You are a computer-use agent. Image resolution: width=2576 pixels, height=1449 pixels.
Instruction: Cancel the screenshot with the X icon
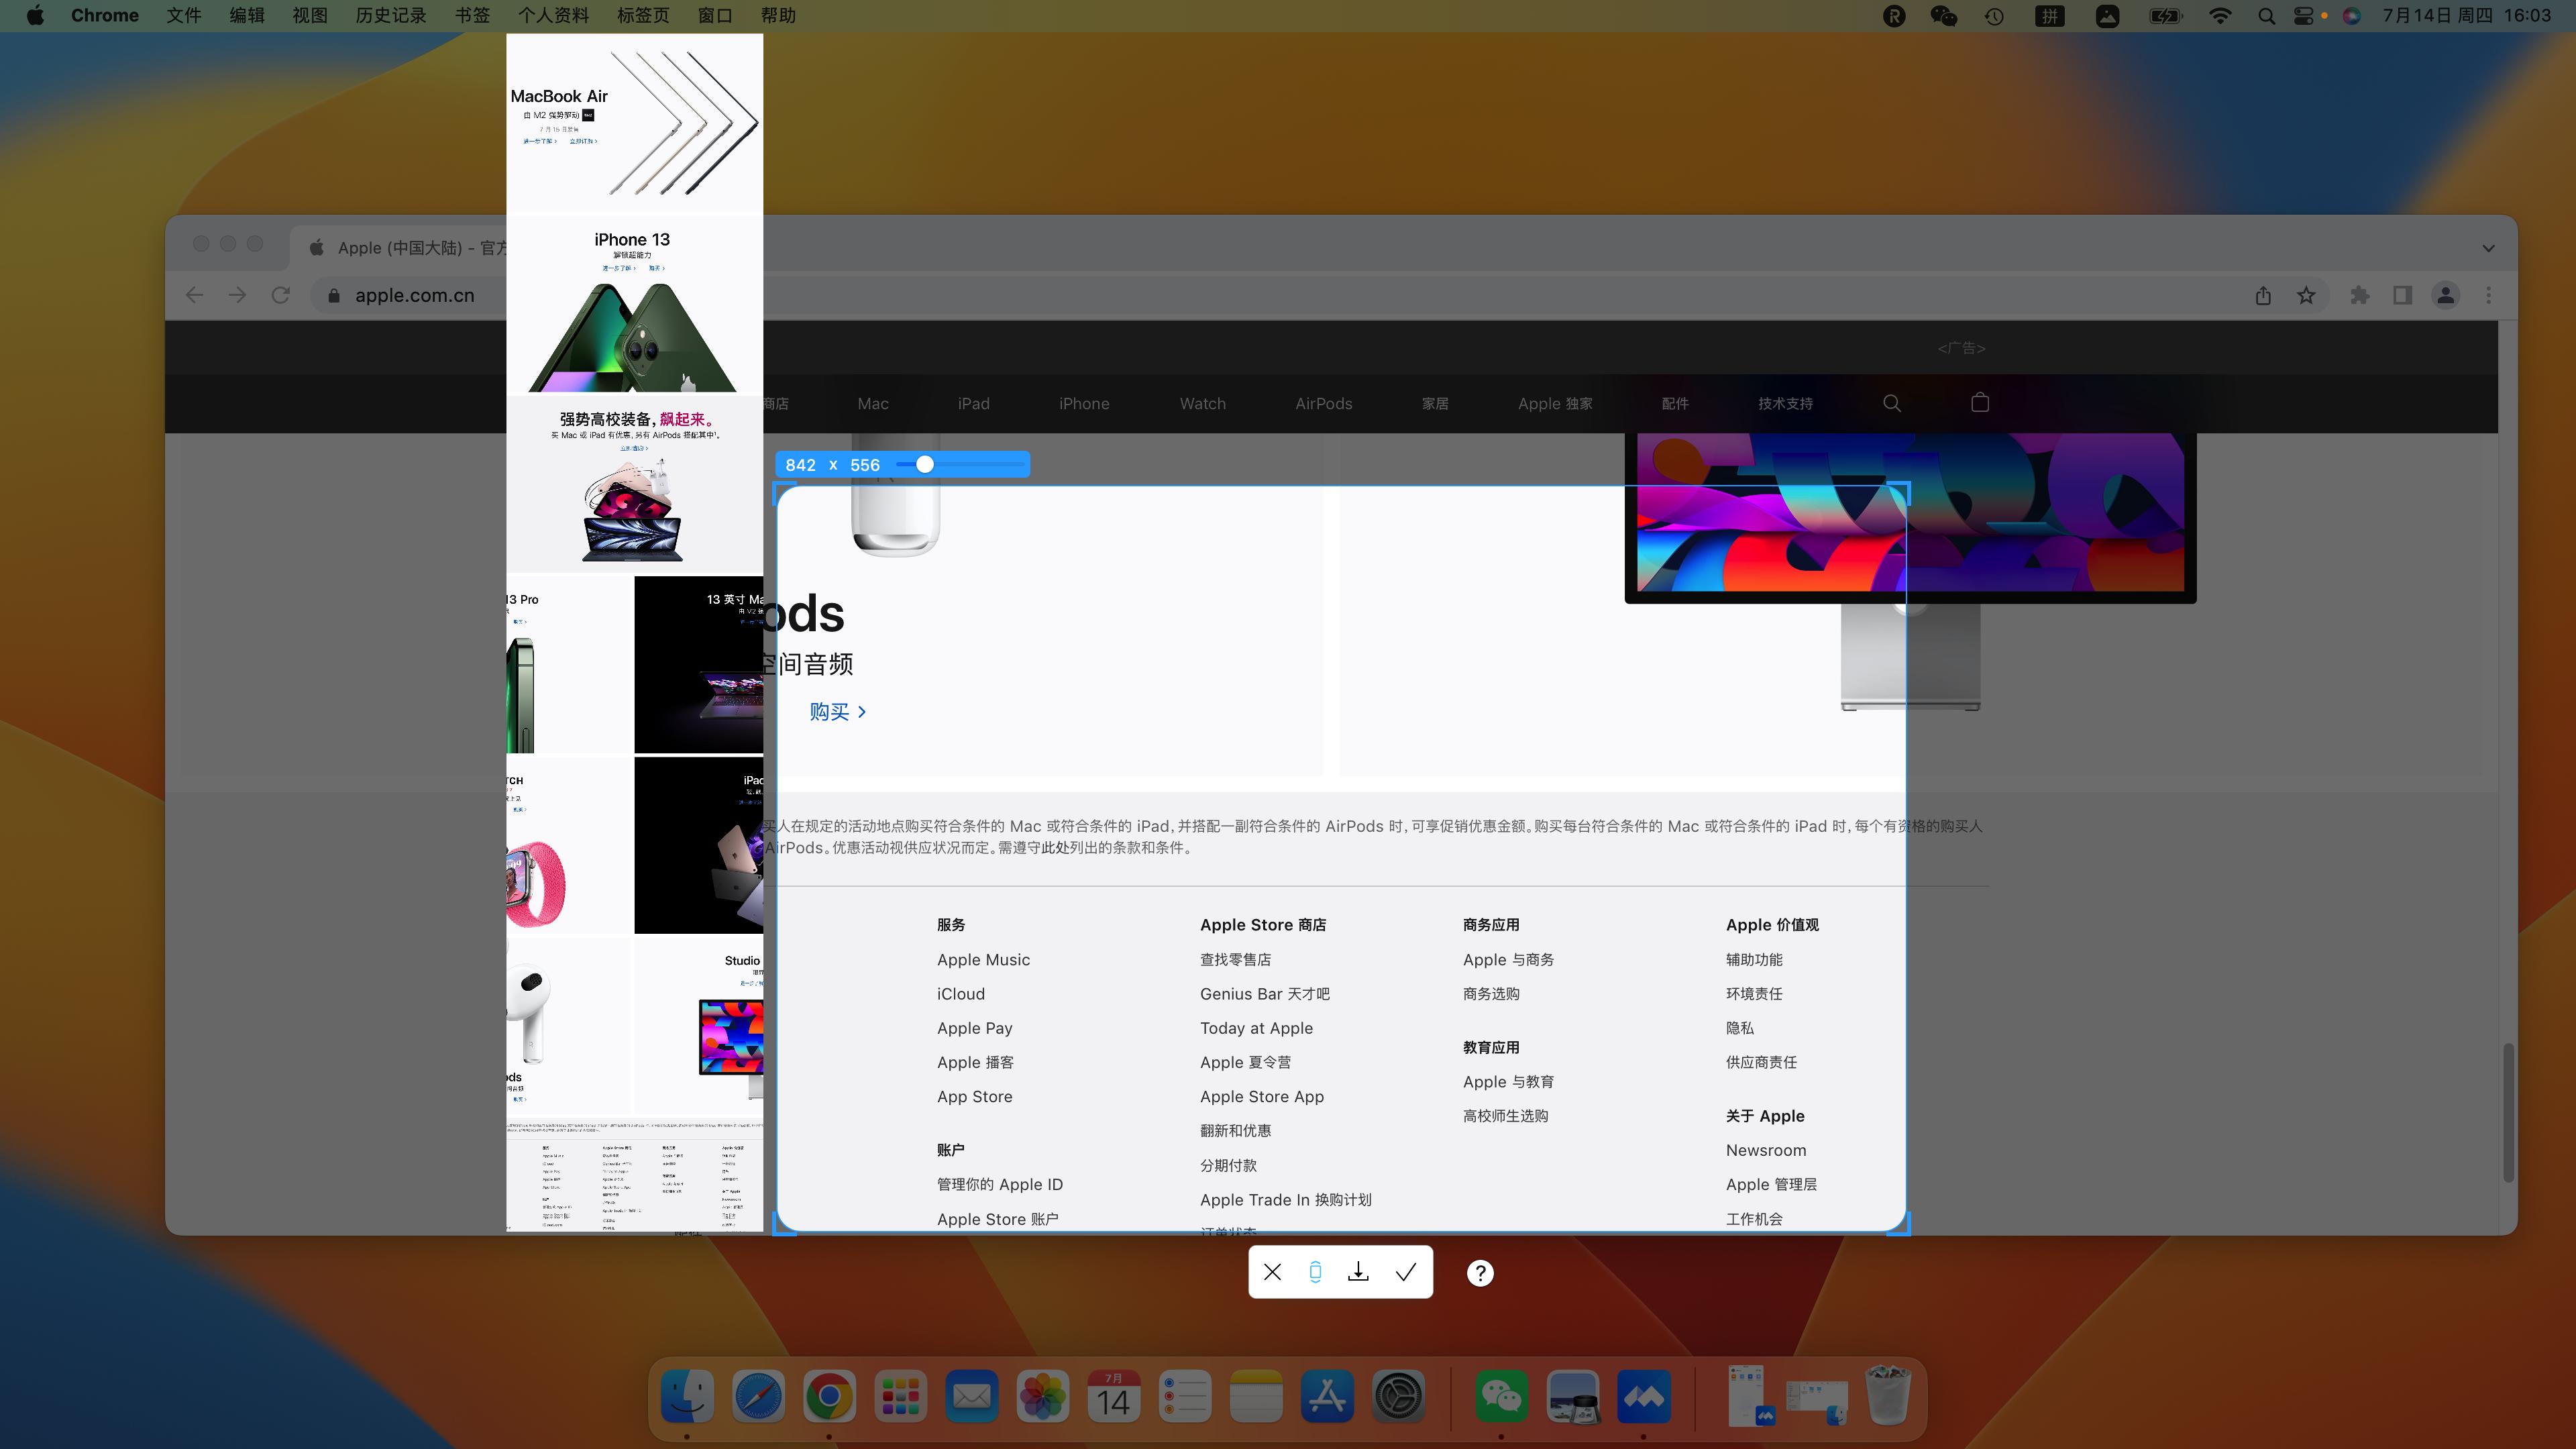[x=1272, y=1272]
